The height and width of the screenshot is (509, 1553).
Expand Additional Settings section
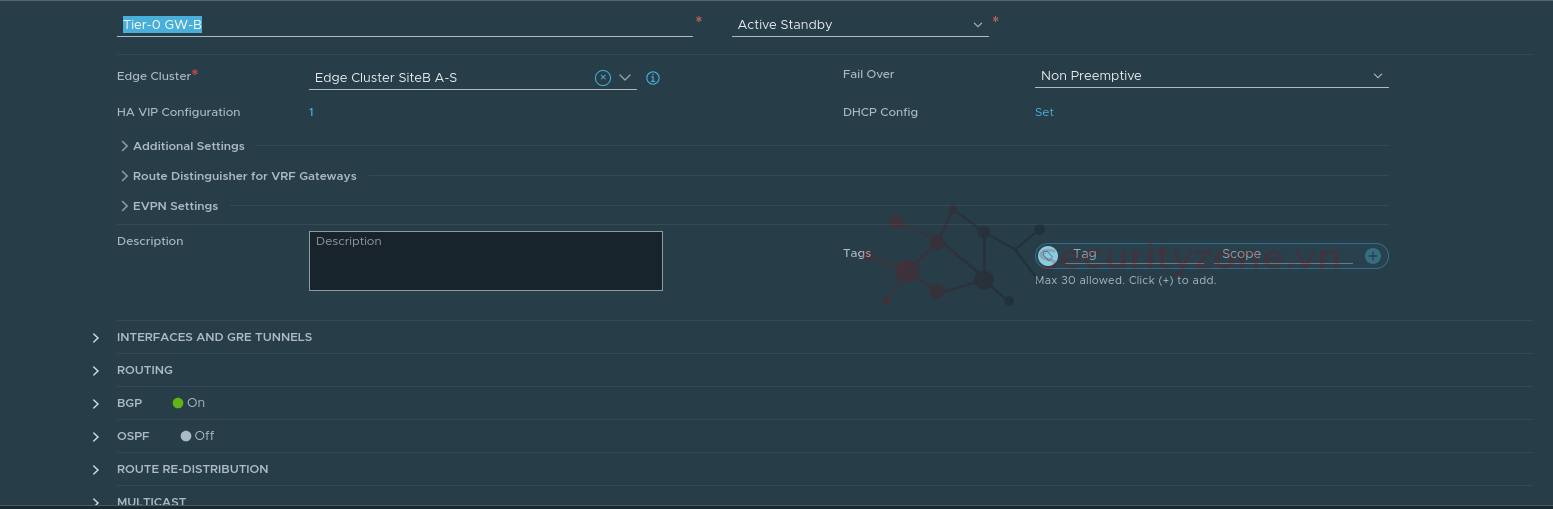(x=188, y=146)
